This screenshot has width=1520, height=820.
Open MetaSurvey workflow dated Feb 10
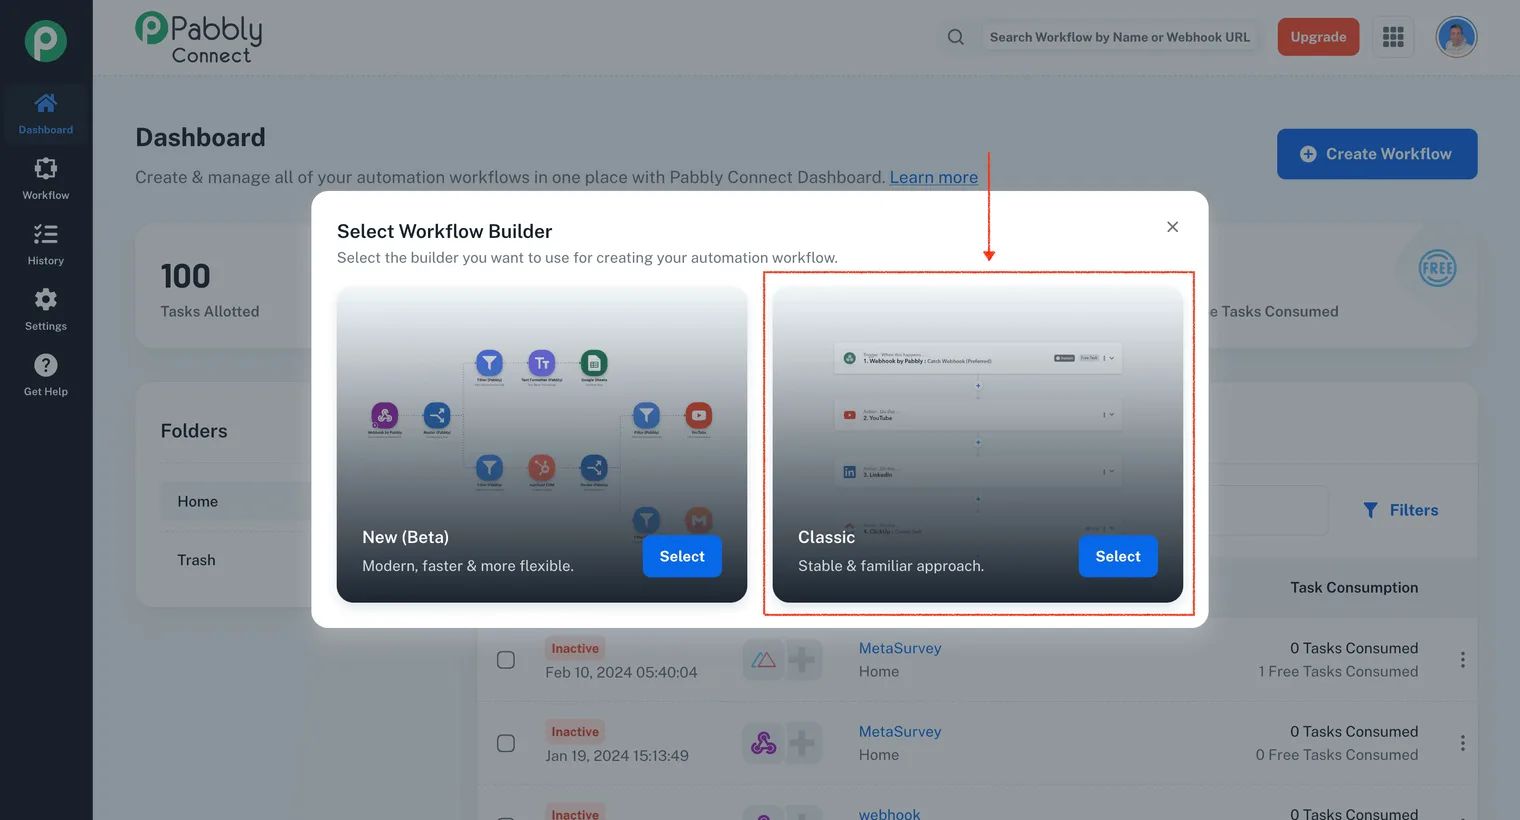900,648
